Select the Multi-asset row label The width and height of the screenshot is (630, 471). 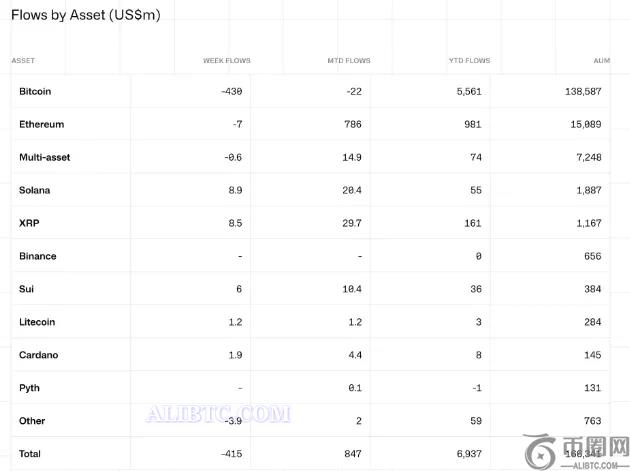(x=44, y=158)
